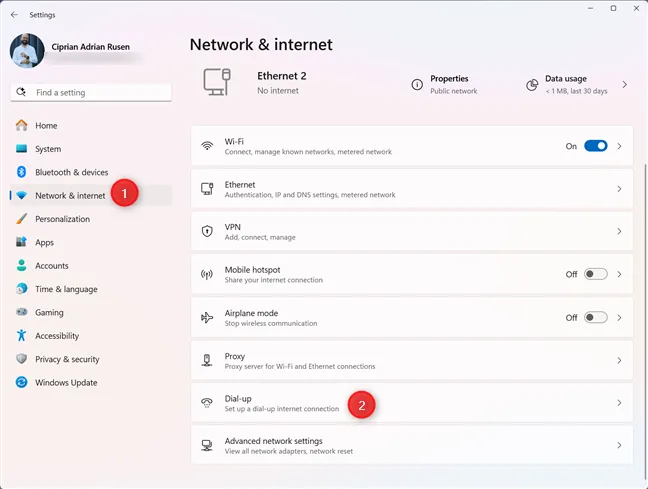648x489 pixels.
Task: Expand Mobile hotspot row chevron
Action: point(619,274)
